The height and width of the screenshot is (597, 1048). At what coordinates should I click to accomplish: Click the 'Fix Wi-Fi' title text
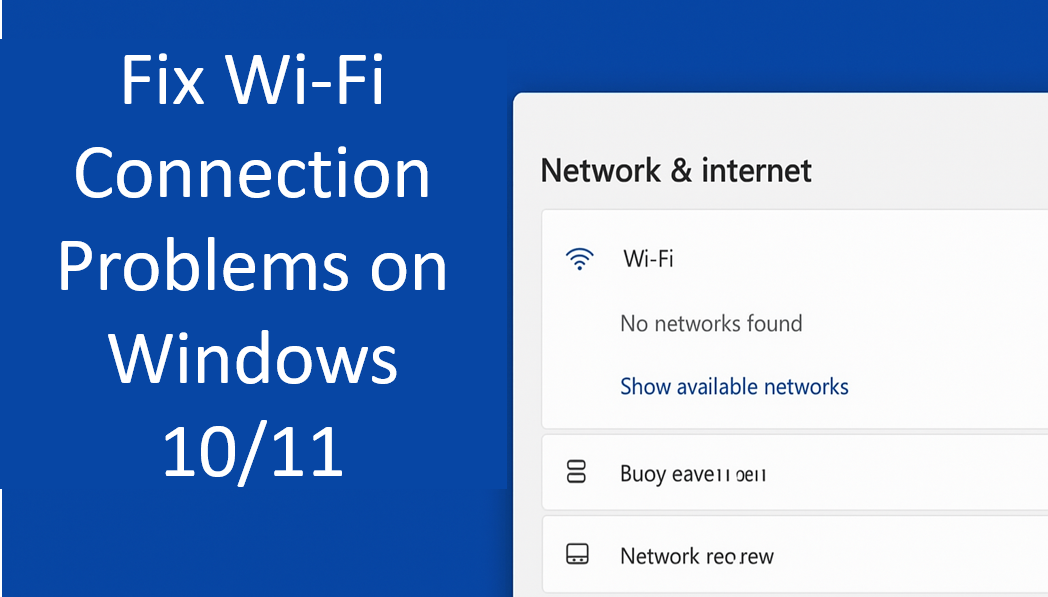click(x=253, y=82)
